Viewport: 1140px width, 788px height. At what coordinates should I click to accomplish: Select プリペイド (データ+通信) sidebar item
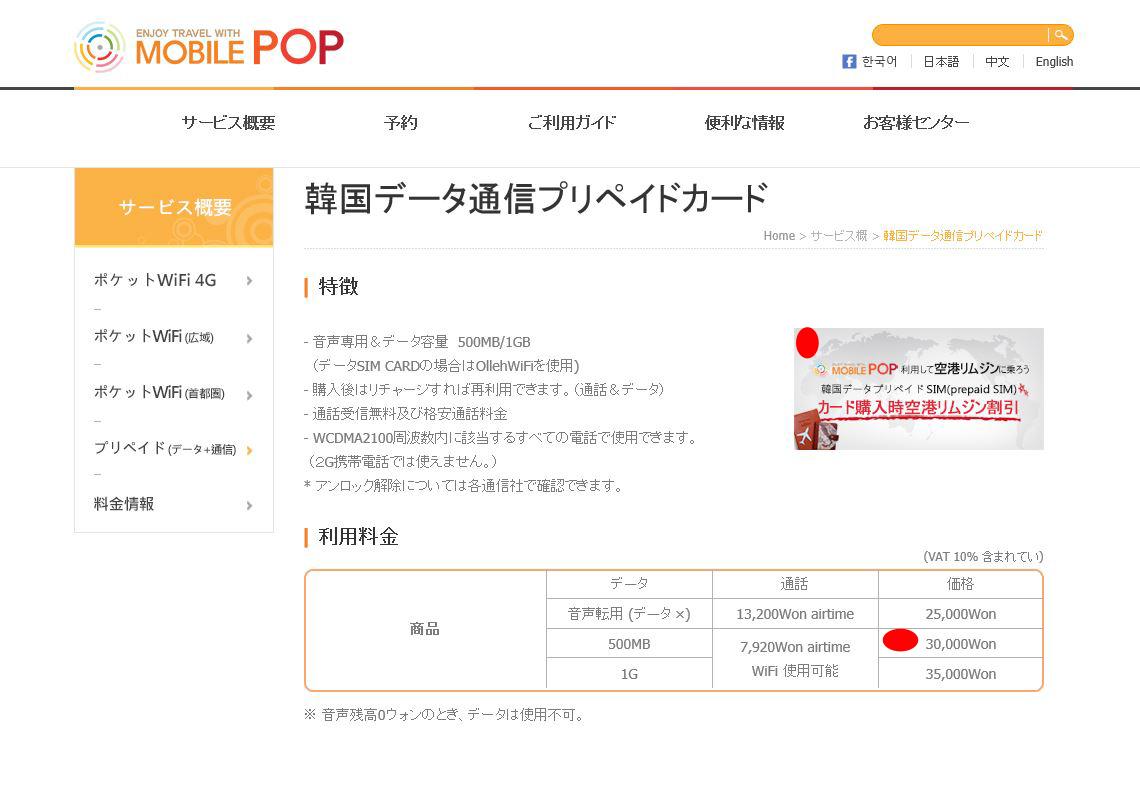(x=165, y=449)
